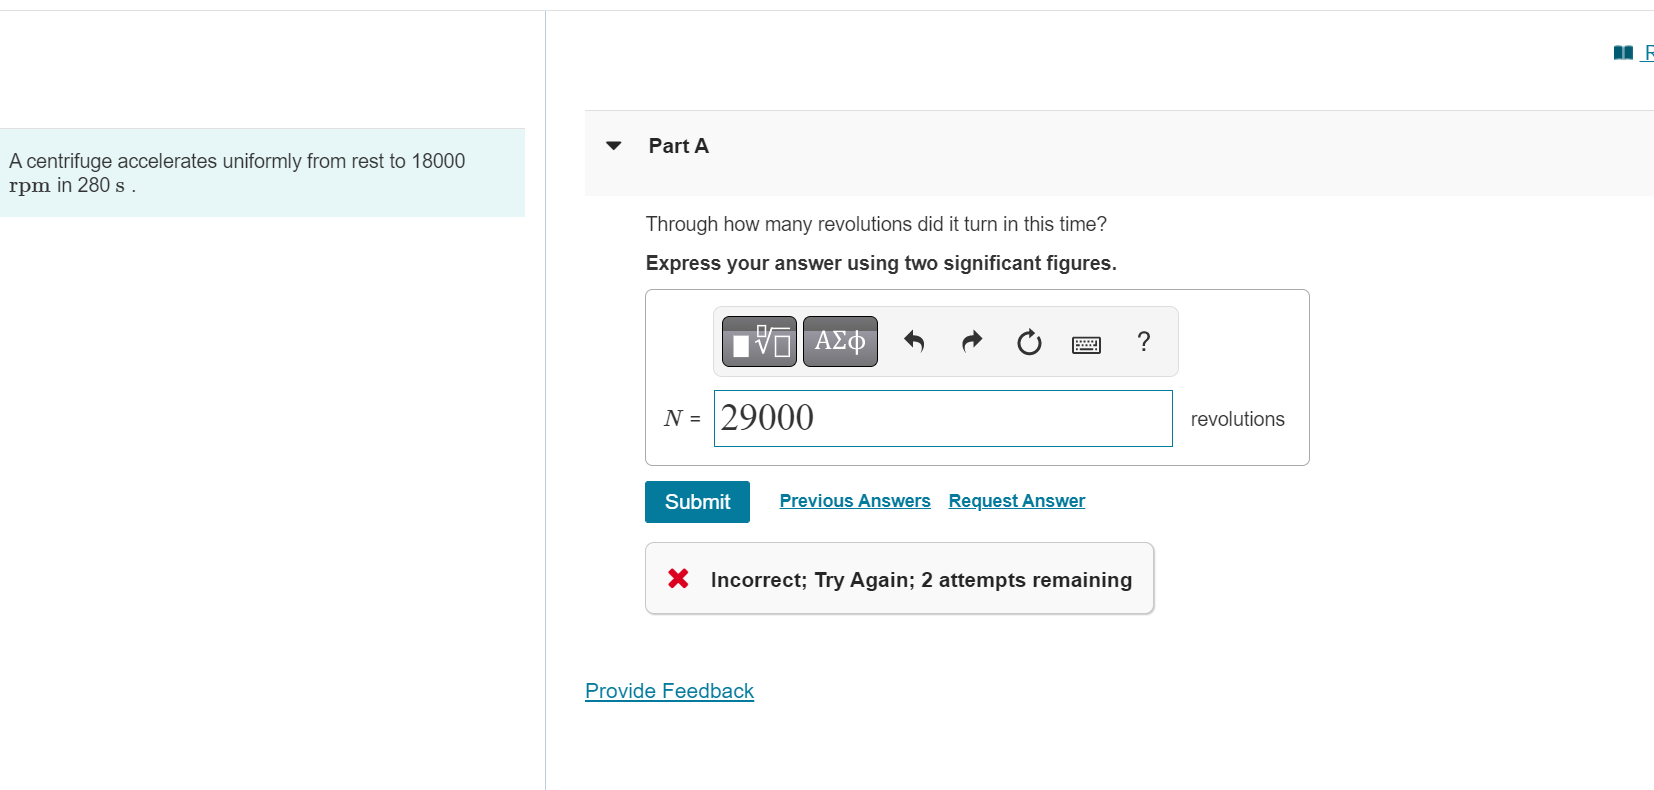Open the math templates (fraction/root) tool

pyautogui.click(x=759, y=342)
